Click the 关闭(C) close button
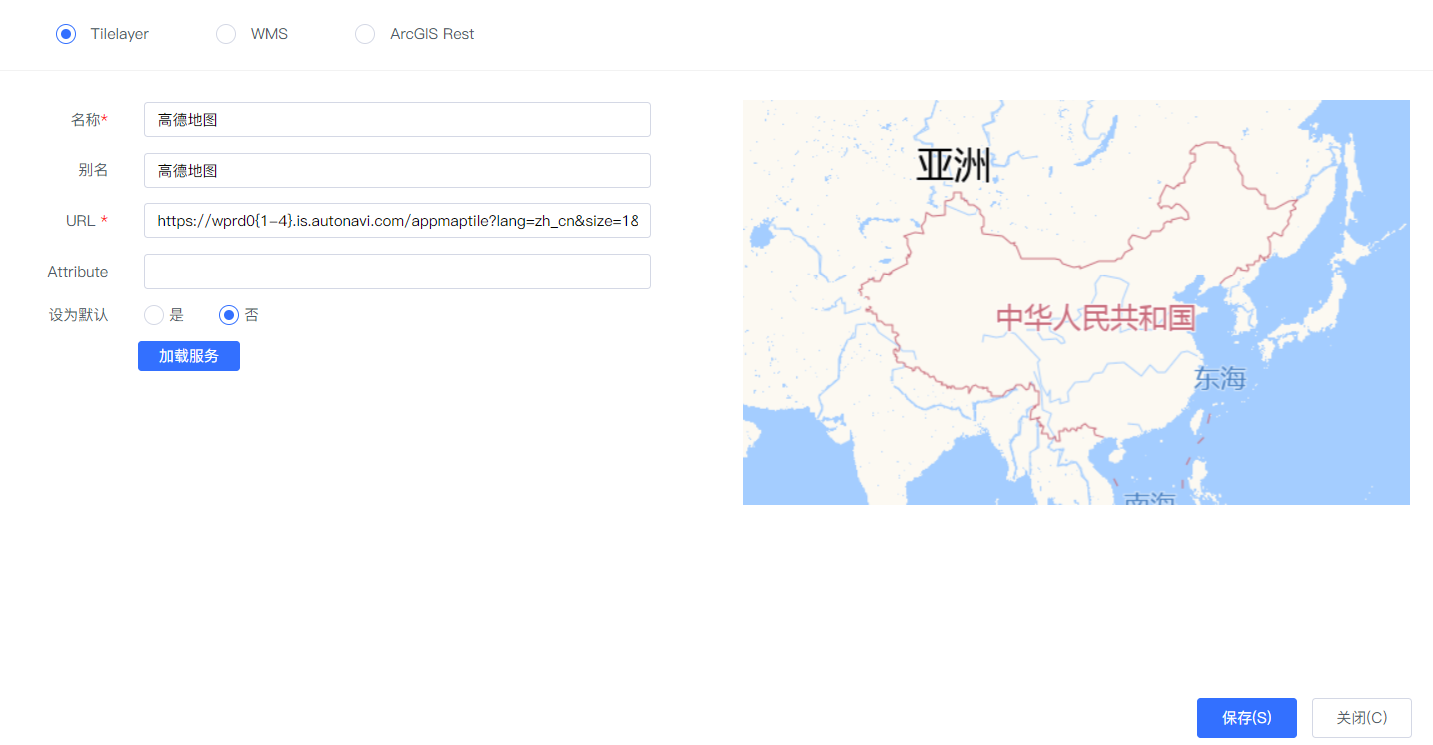Image resolution: width=1433 pixels, height=745 pixels. pos(1362,718)
